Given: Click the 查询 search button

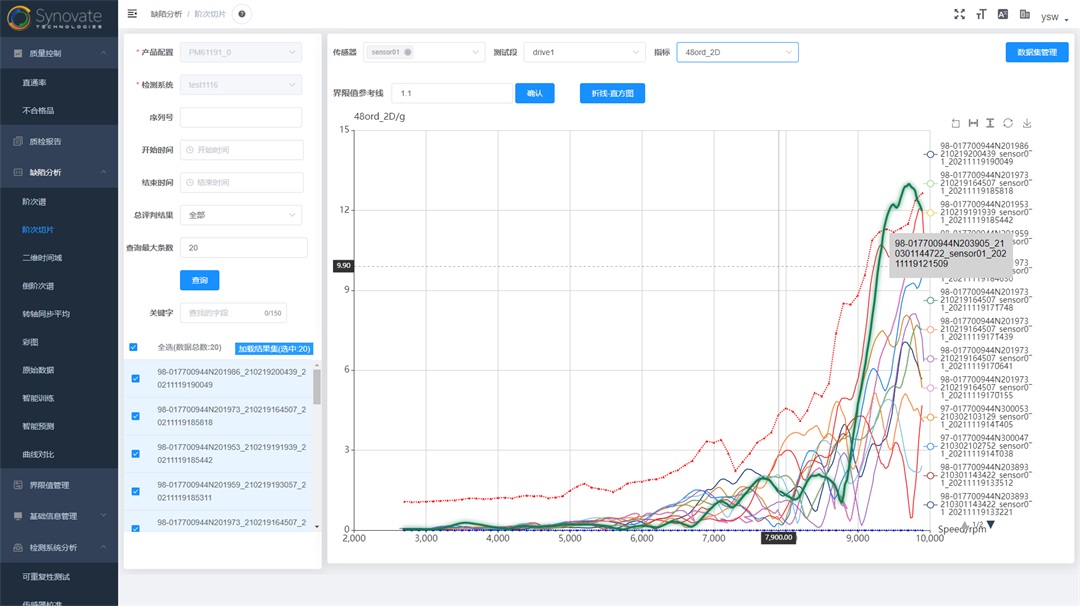Looking at the screenshot, I should (199, 280).
